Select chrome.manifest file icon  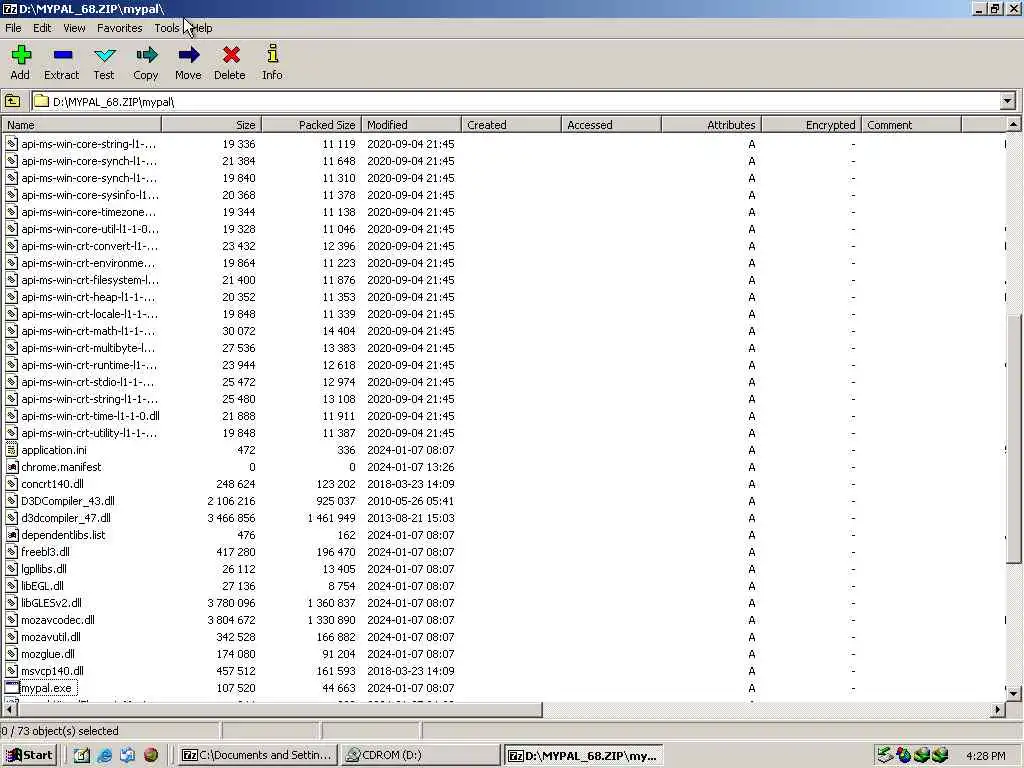click(12, 467)
